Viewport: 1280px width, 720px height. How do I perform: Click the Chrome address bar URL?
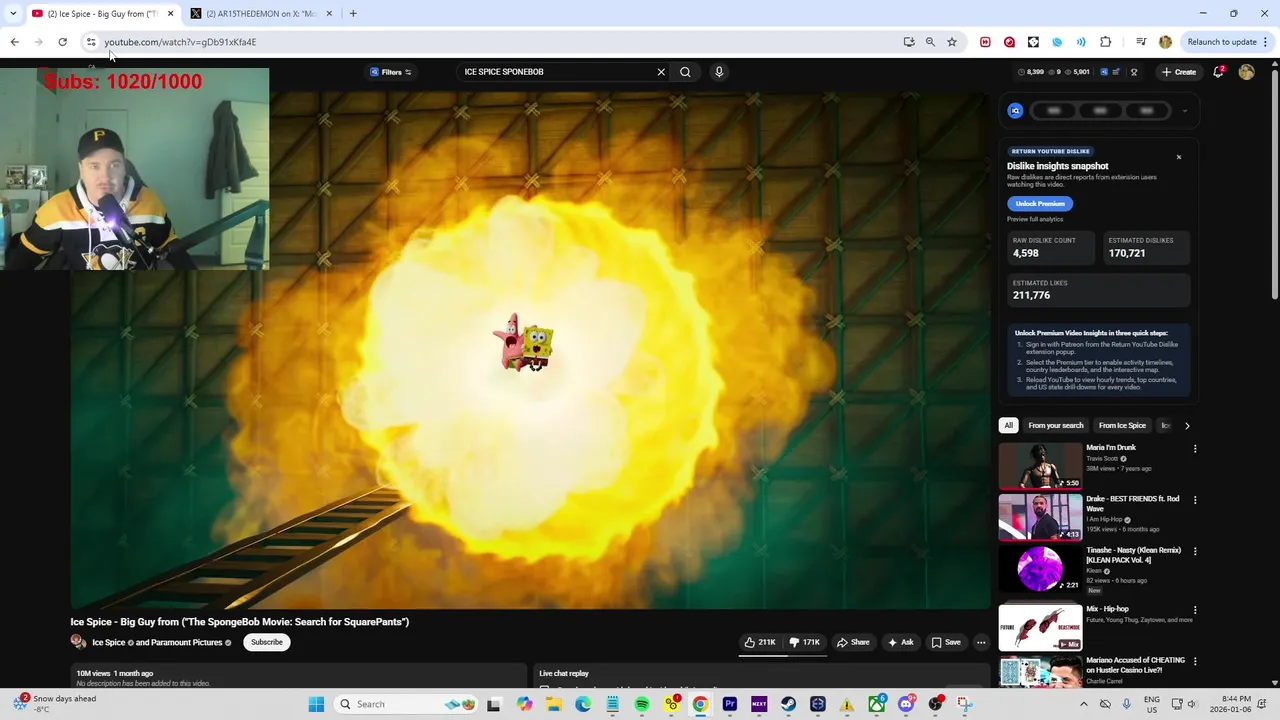(x=180, y=42)
